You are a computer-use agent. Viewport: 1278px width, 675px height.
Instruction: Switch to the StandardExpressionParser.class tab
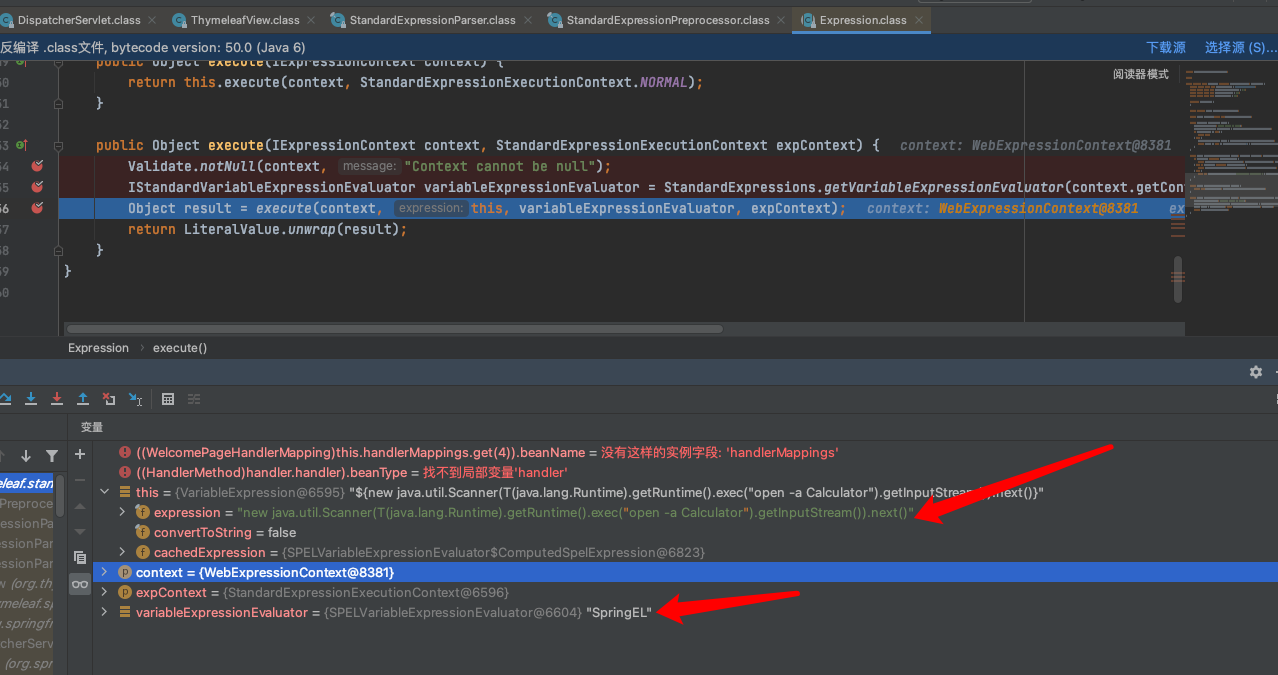[432, 20]
